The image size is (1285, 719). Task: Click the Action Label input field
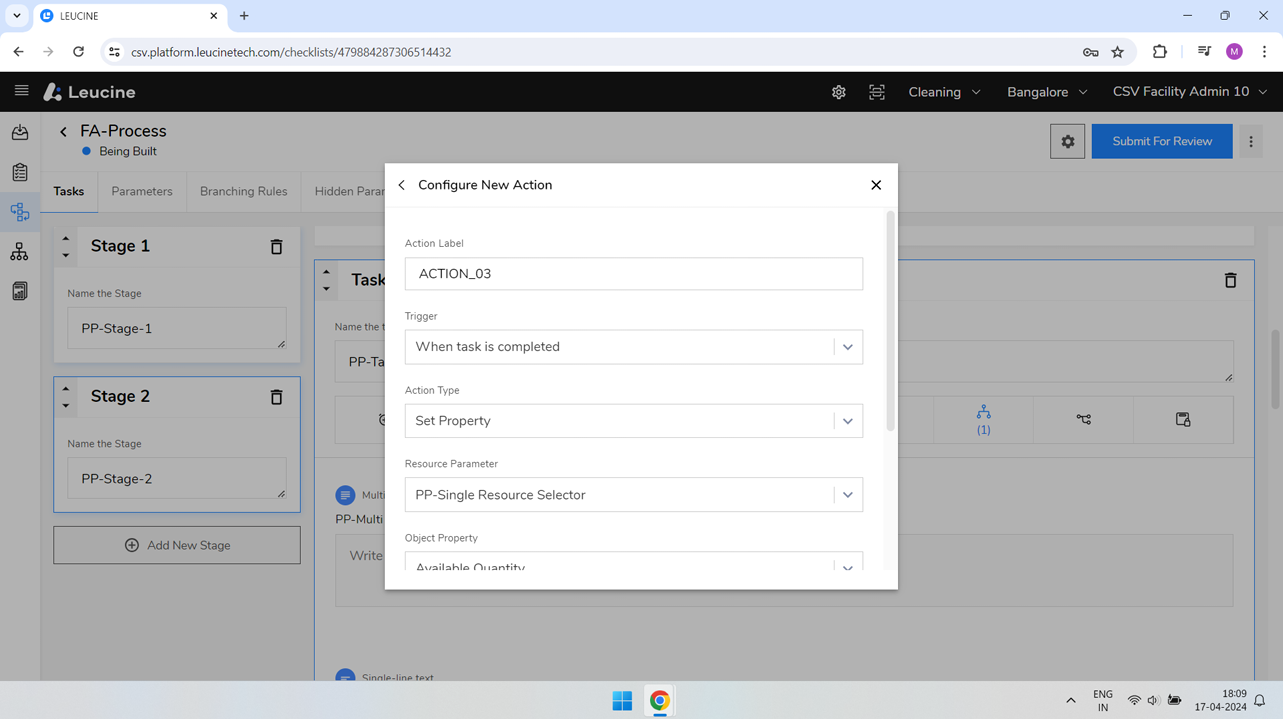pos(634,274)
